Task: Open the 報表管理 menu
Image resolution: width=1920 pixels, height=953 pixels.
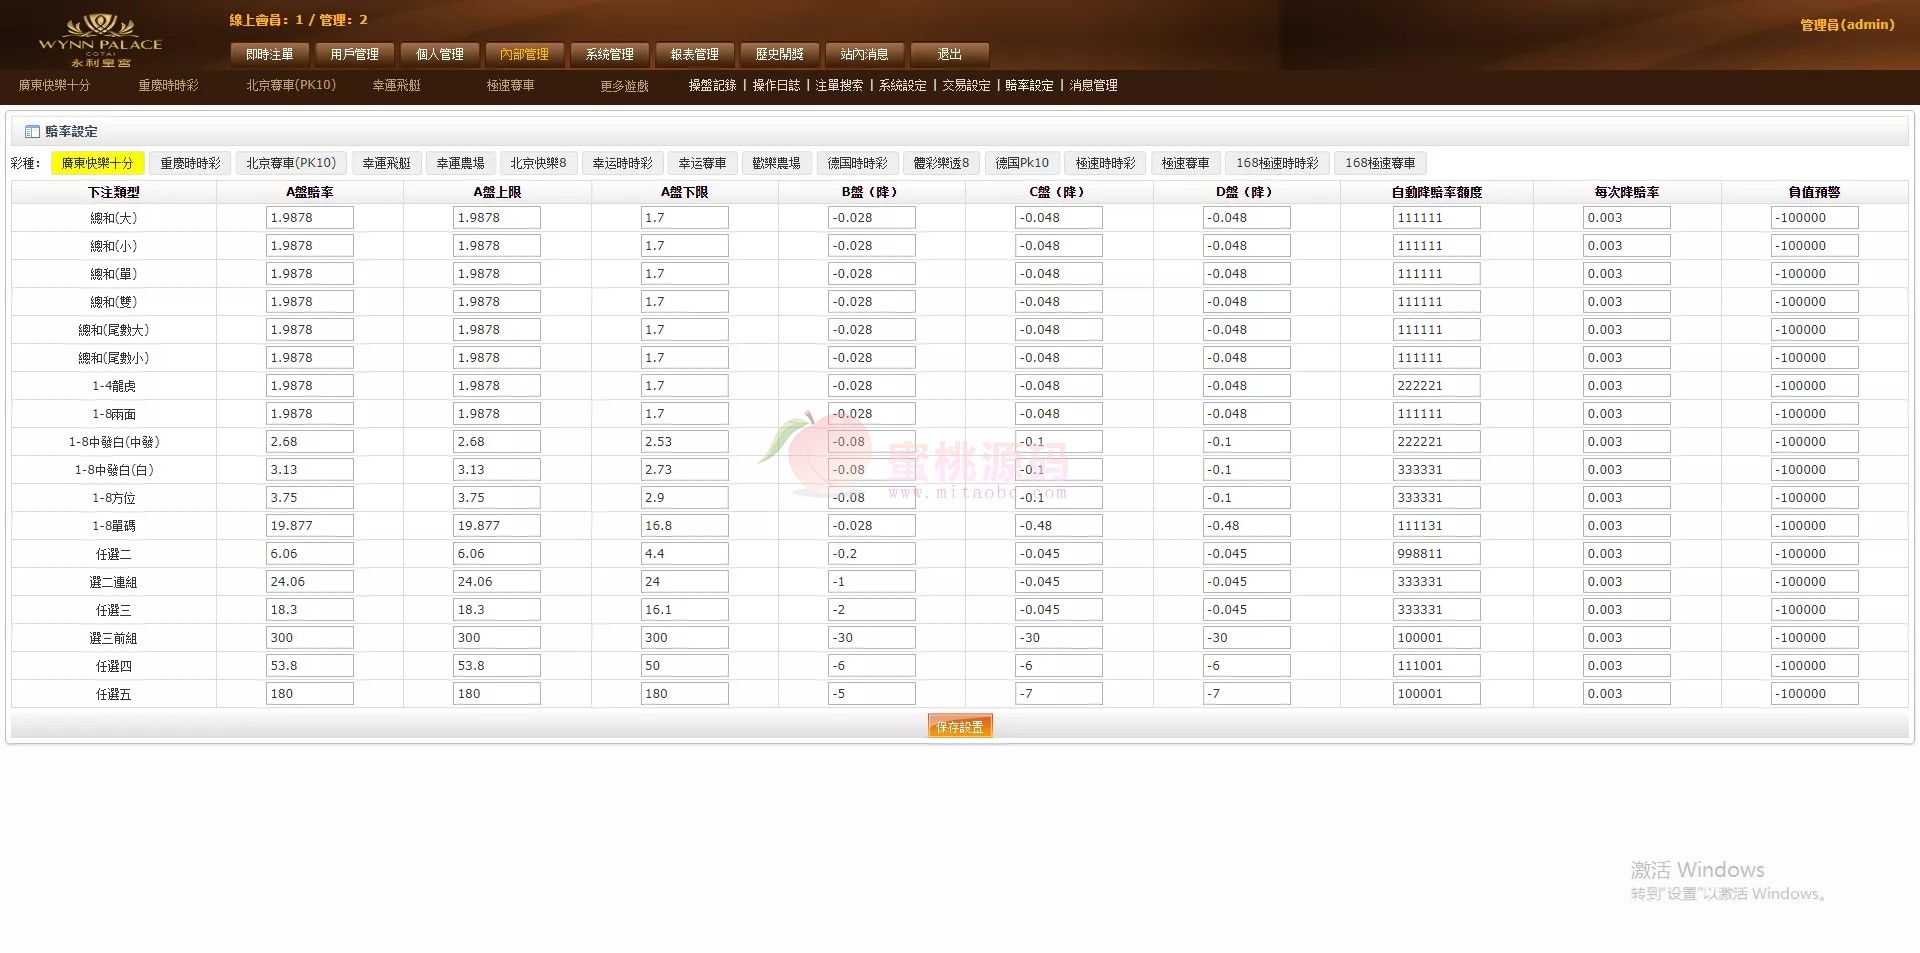Action: pos(694,54)
